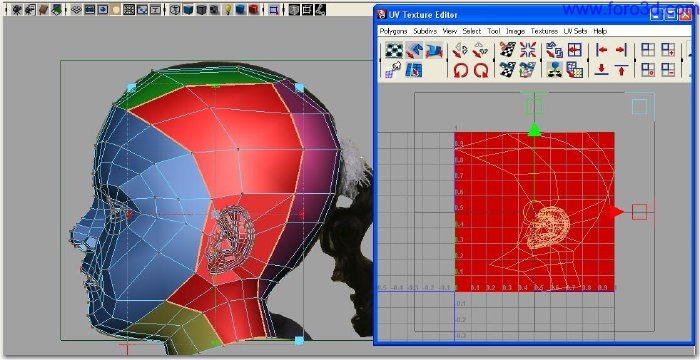Switch viewport to wireframe cube display
Screen dimensions: 700x360
tap(175, 9)
